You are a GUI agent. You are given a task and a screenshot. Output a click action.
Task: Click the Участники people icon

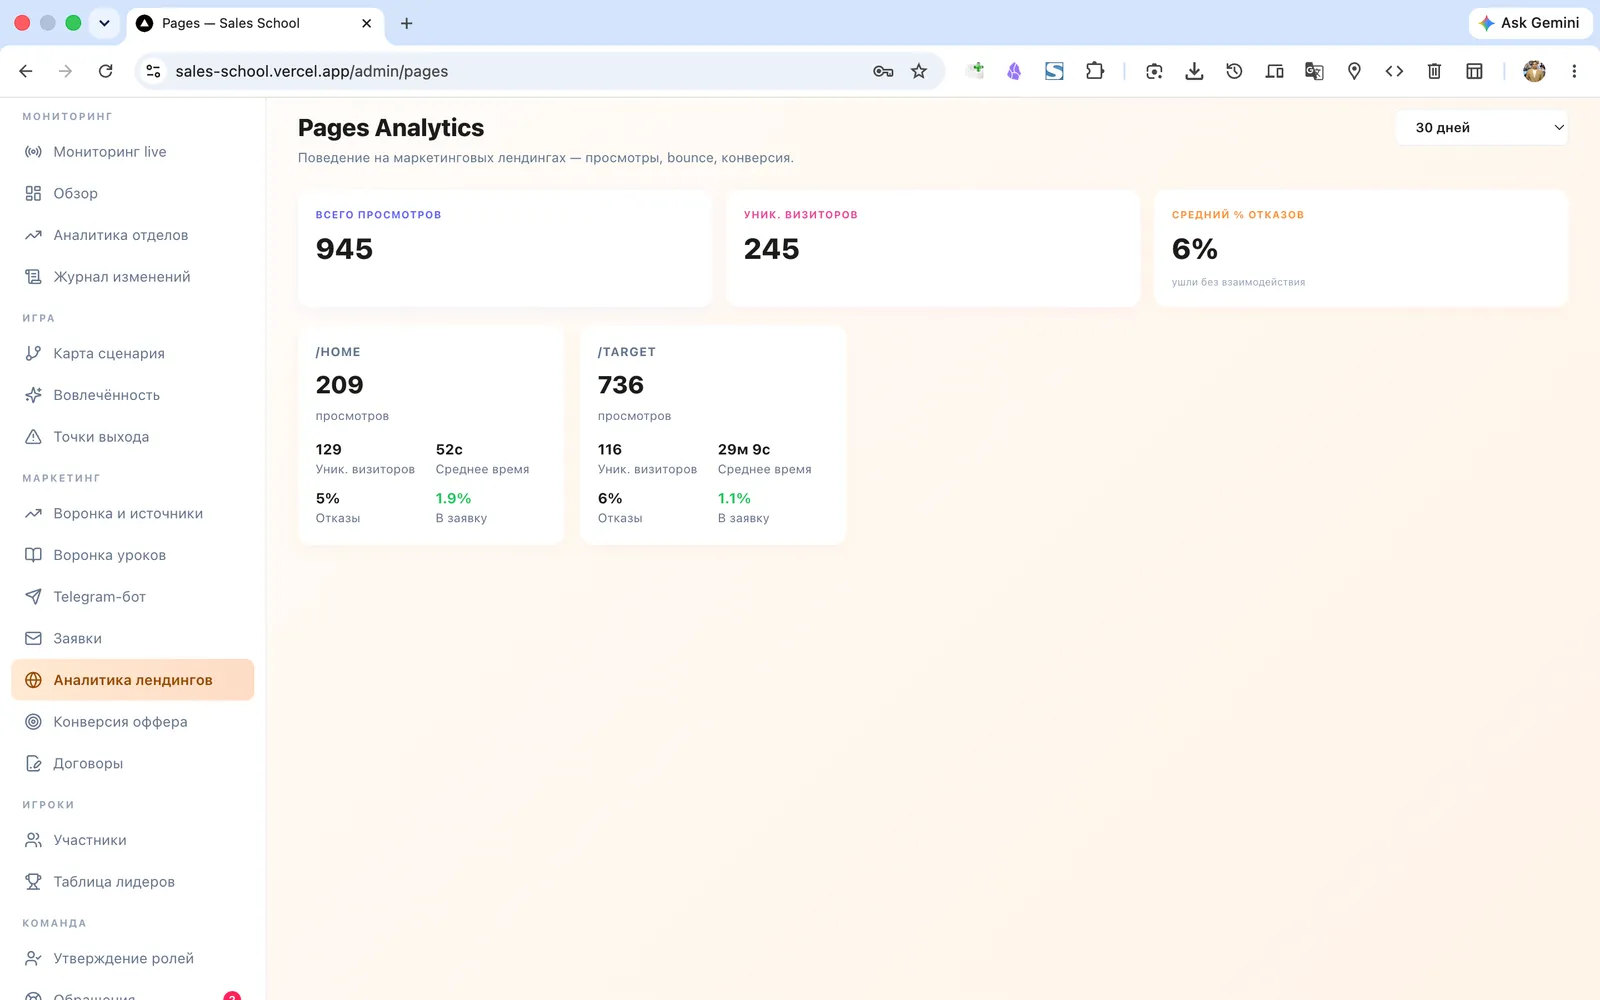[x=33, y=841]
